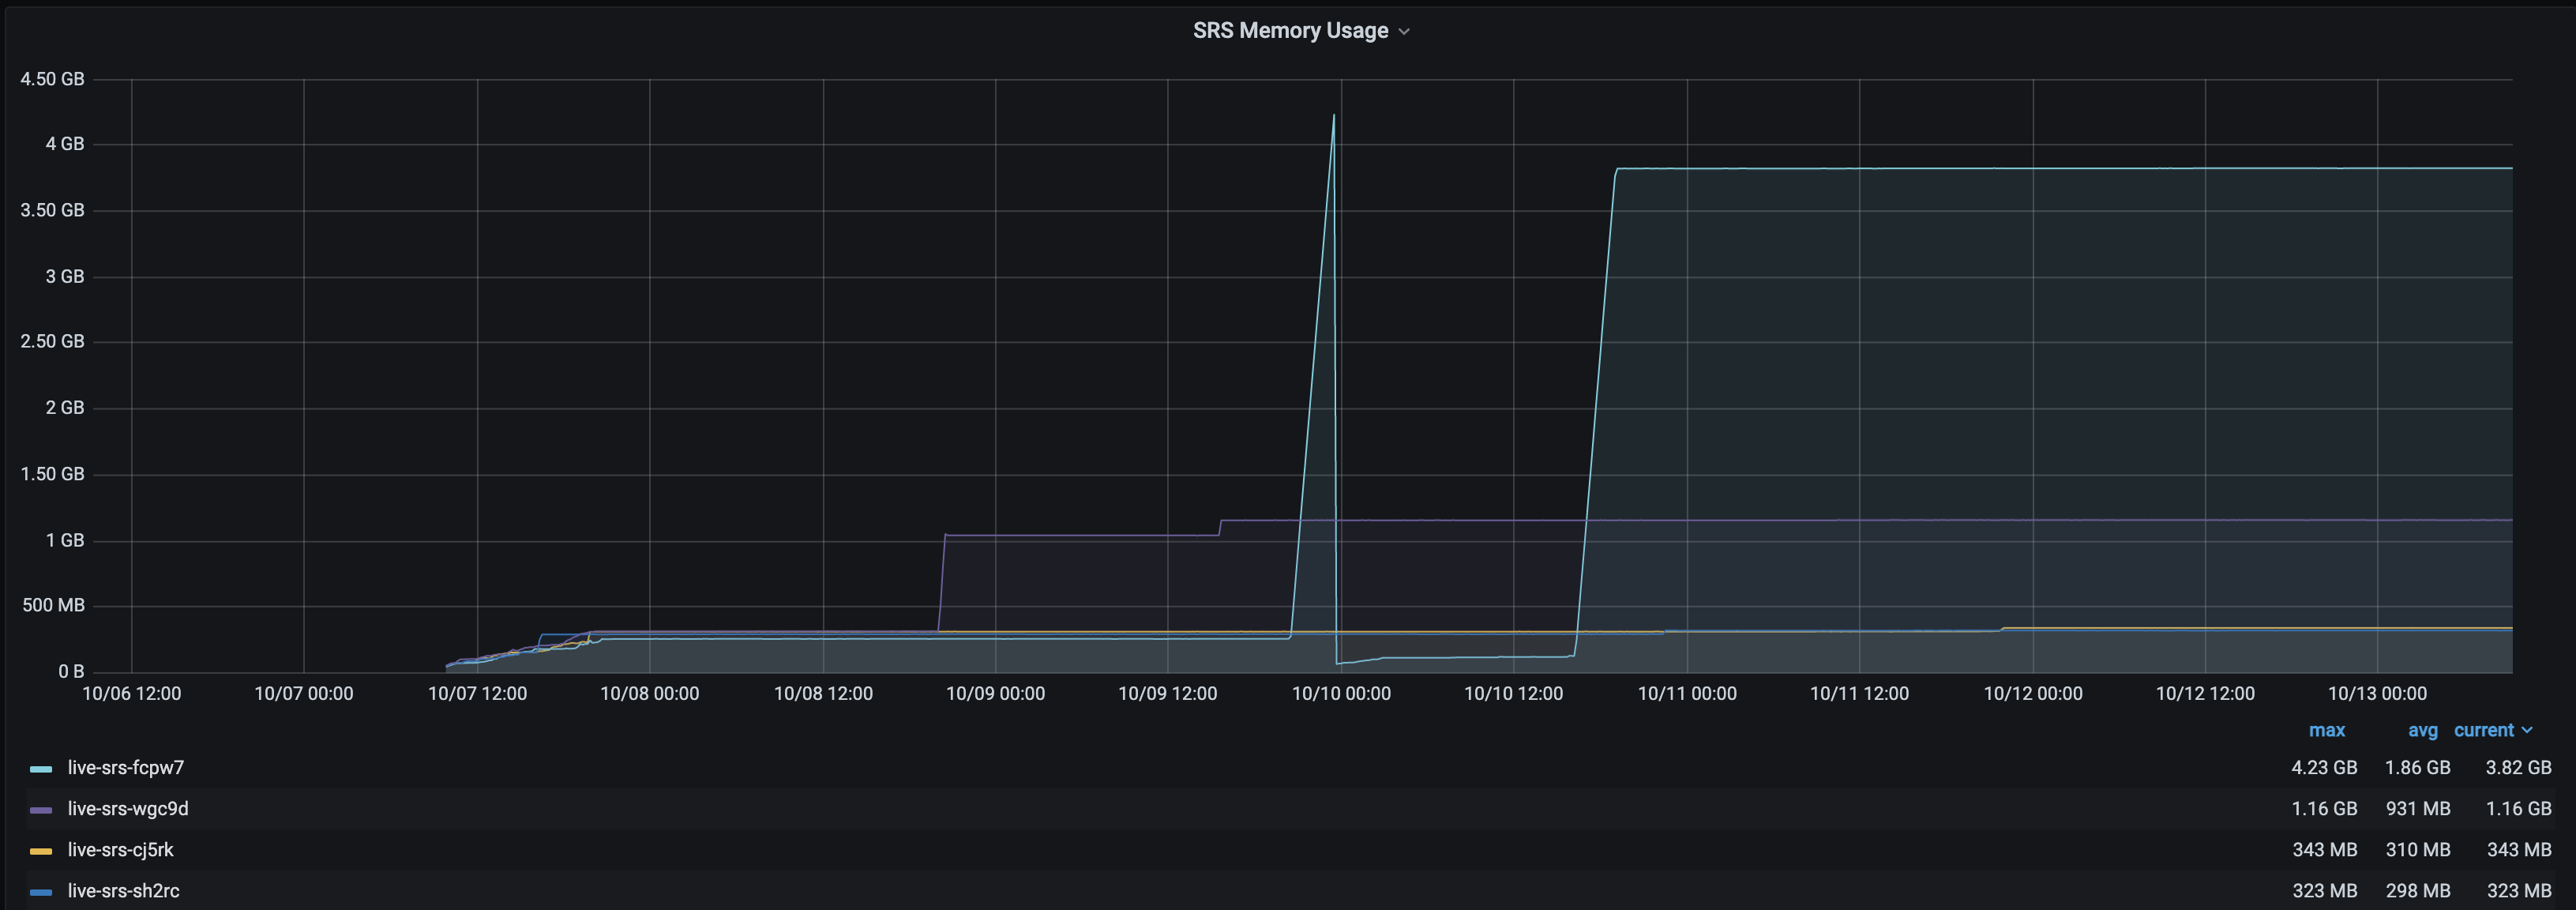This screenshot has width=2576, height=910.
Task: Click the chevron next to the panel title
Action: pos(1404,32)
